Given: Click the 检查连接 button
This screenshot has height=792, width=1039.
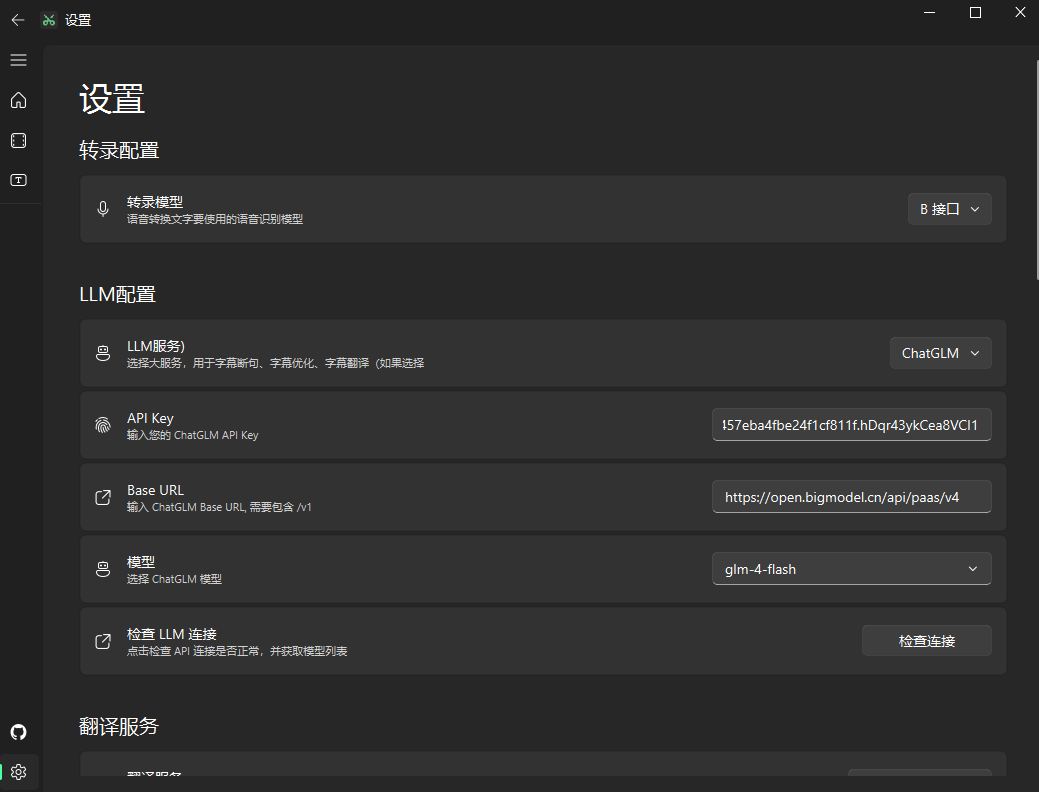Looking at the screenshot, I should tap(926, 640).
